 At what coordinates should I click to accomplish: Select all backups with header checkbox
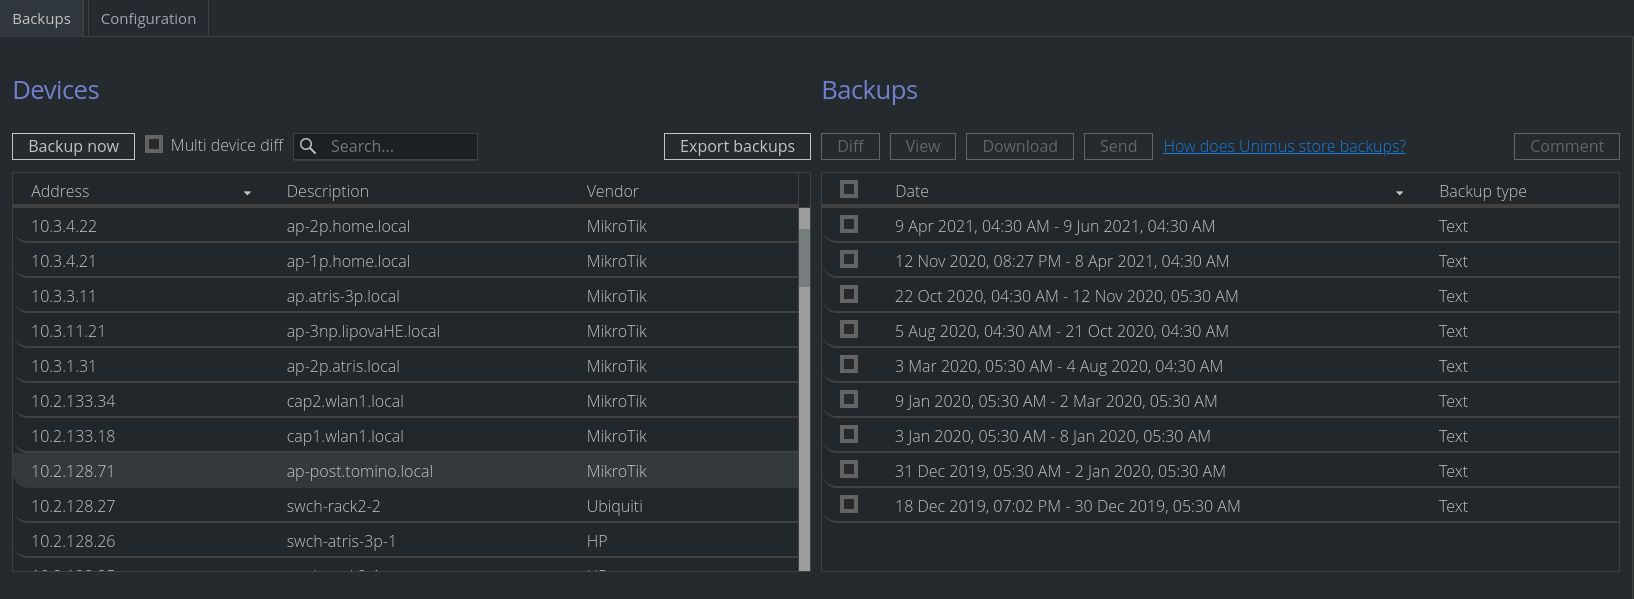849,189
